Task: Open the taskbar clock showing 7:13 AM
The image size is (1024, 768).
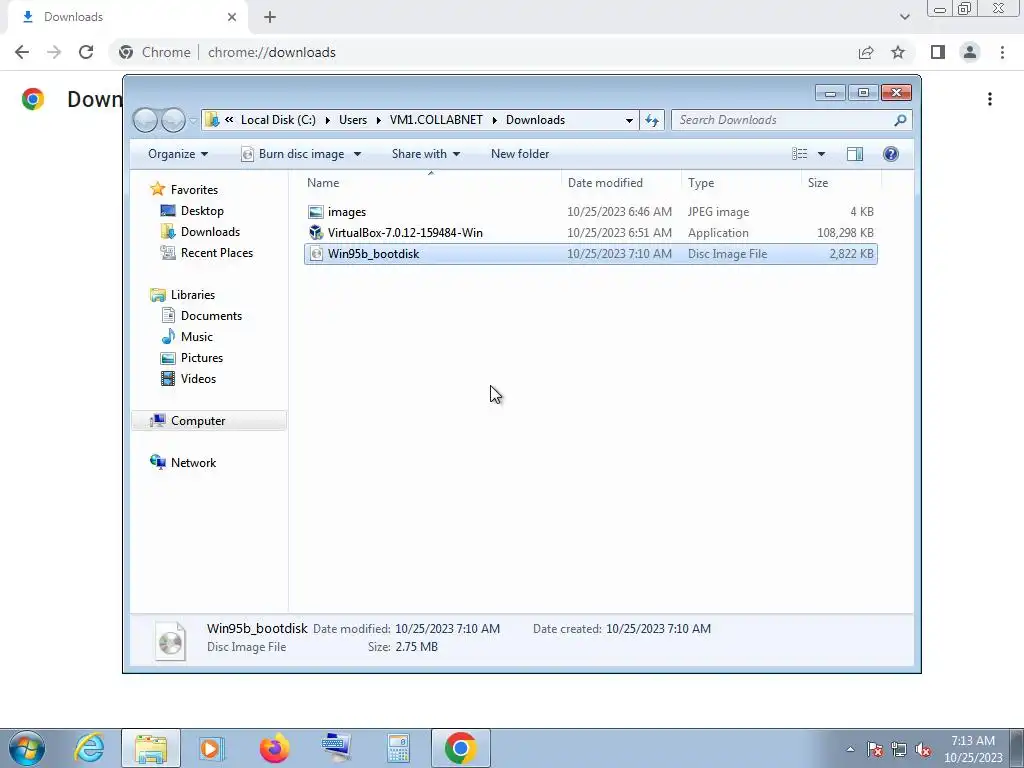Action: tap(973, 749)
